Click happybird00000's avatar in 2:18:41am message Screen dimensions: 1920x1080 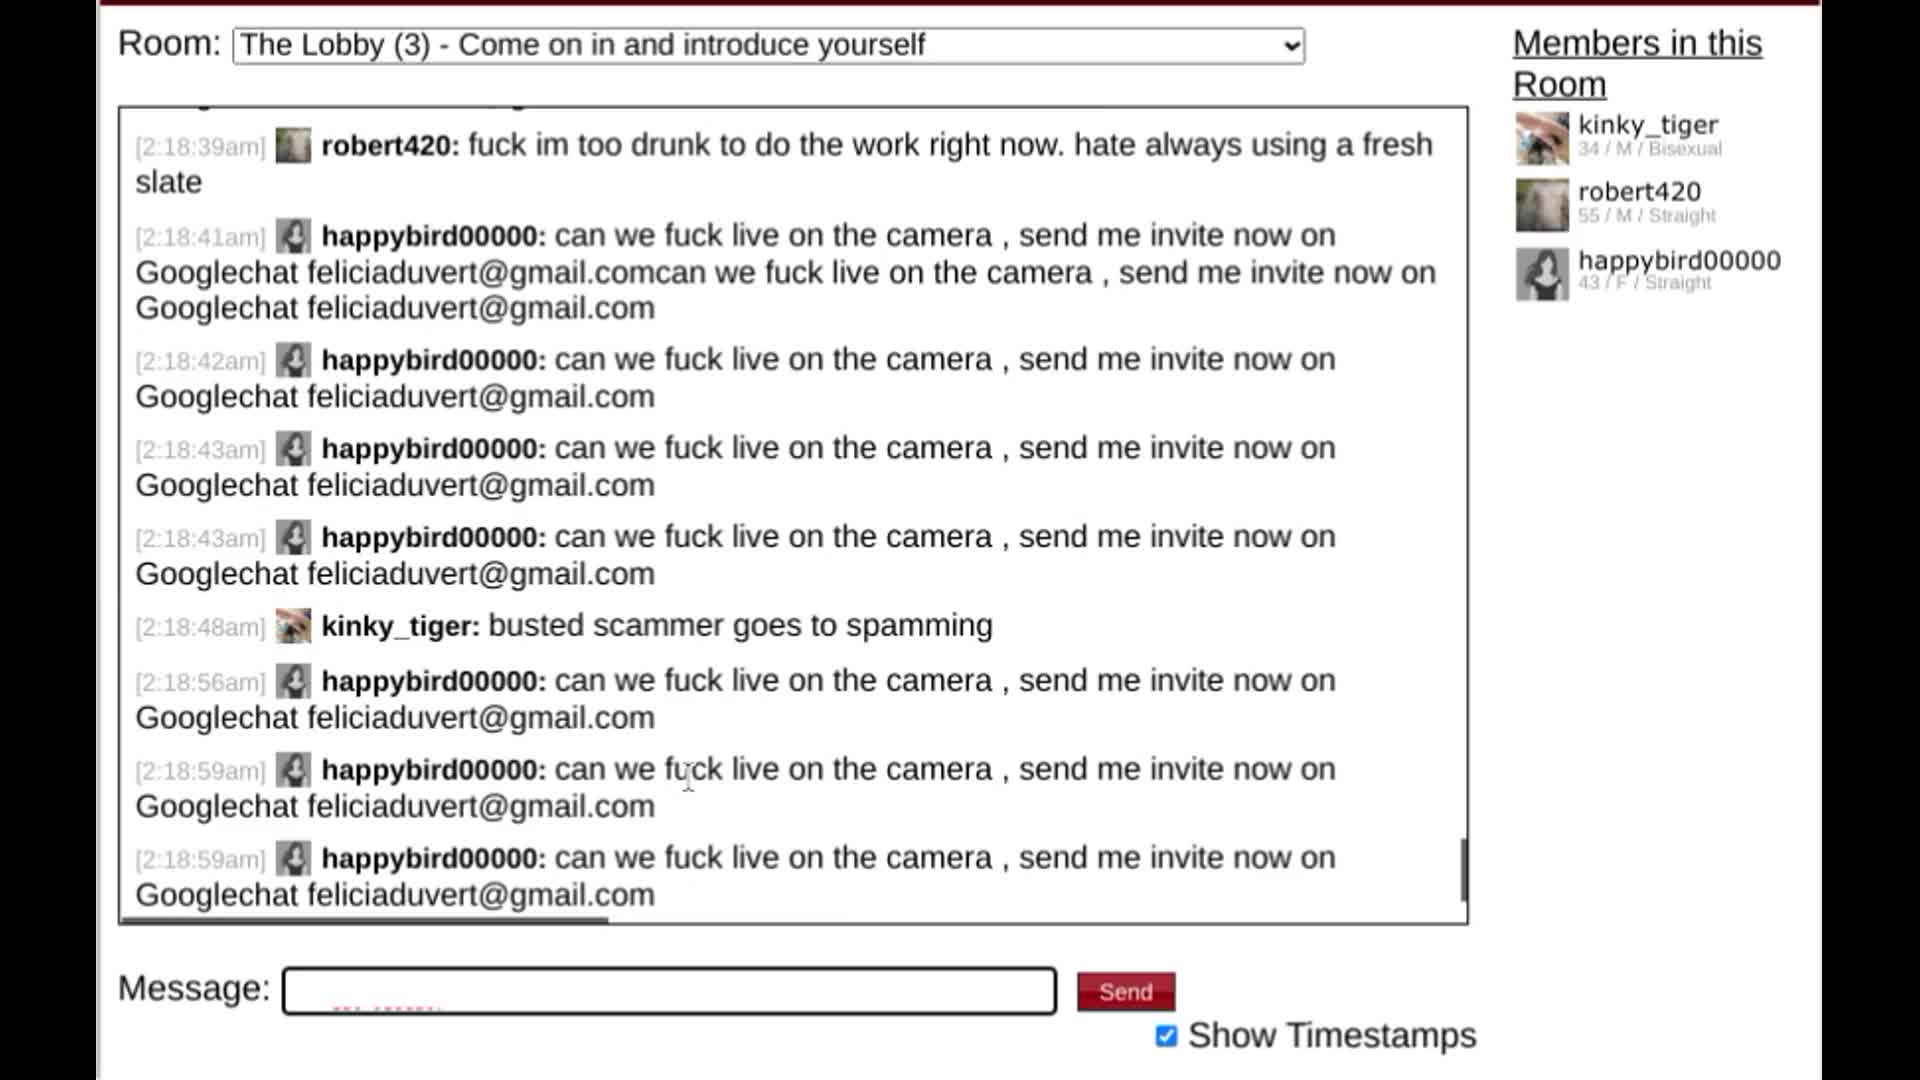click(293, 236)
